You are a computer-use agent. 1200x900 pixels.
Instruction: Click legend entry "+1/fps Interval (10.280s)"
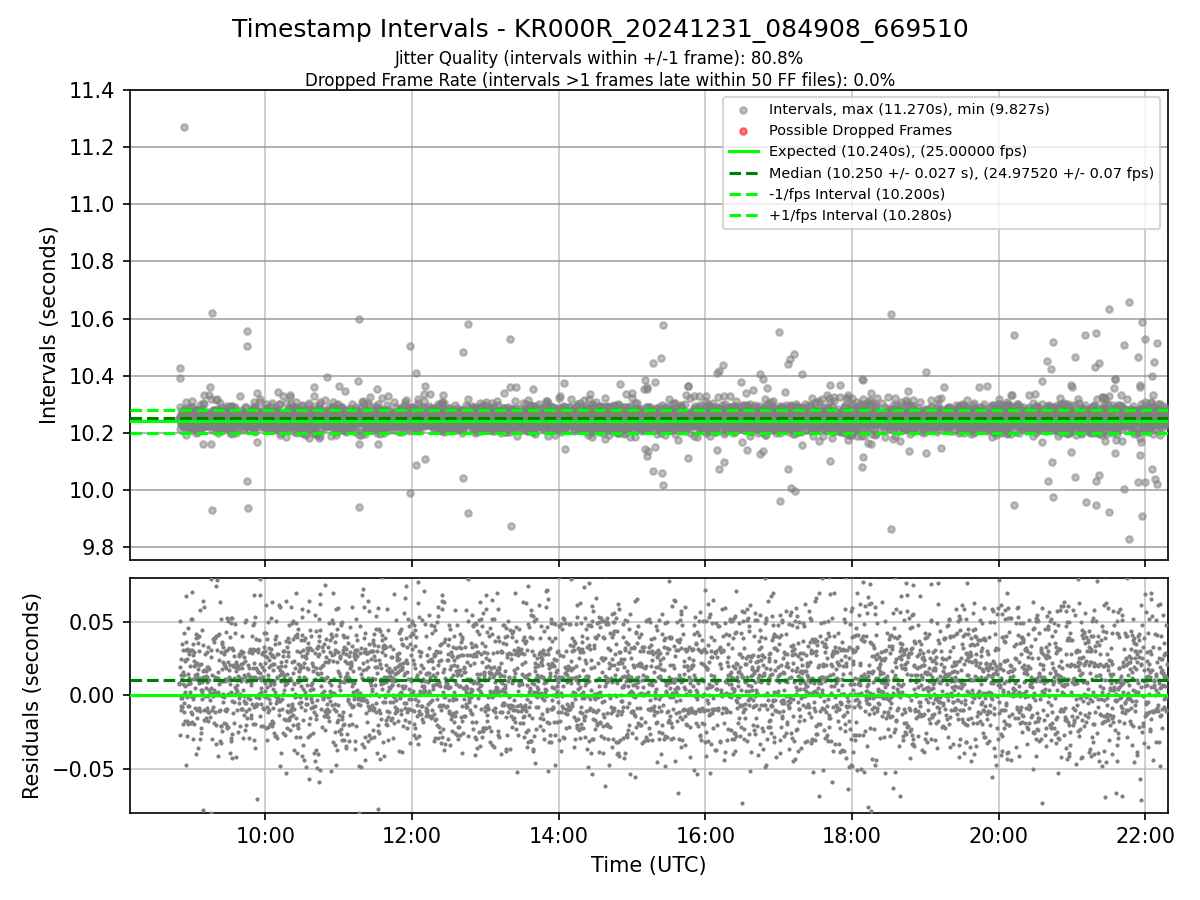[x=860, y=215]
